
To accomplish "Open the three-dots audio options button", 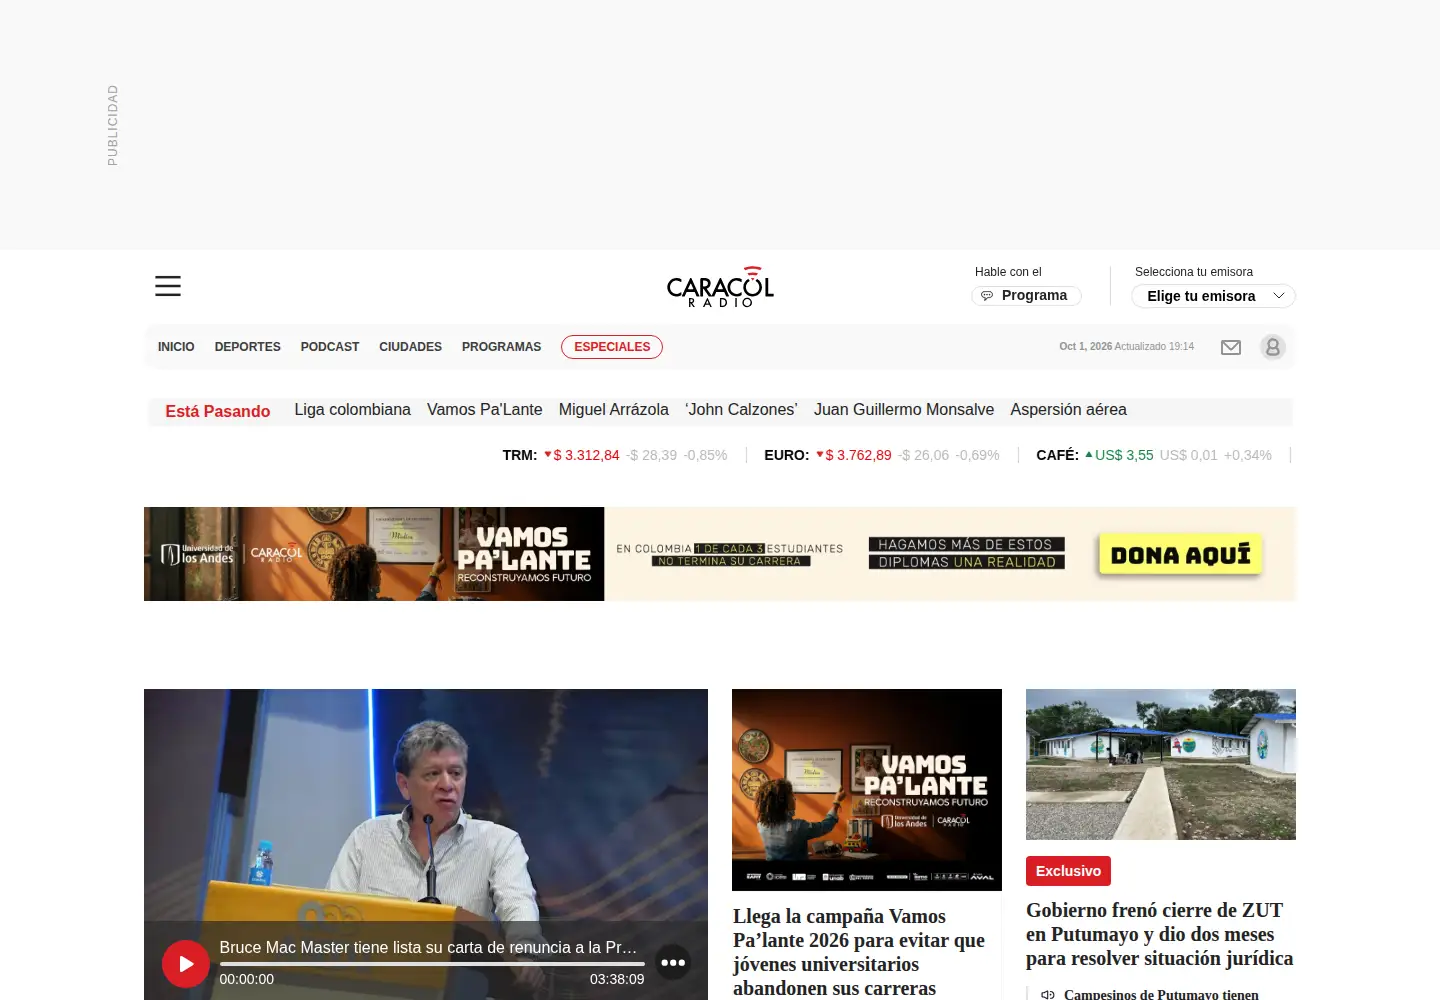I will [673, 963].
